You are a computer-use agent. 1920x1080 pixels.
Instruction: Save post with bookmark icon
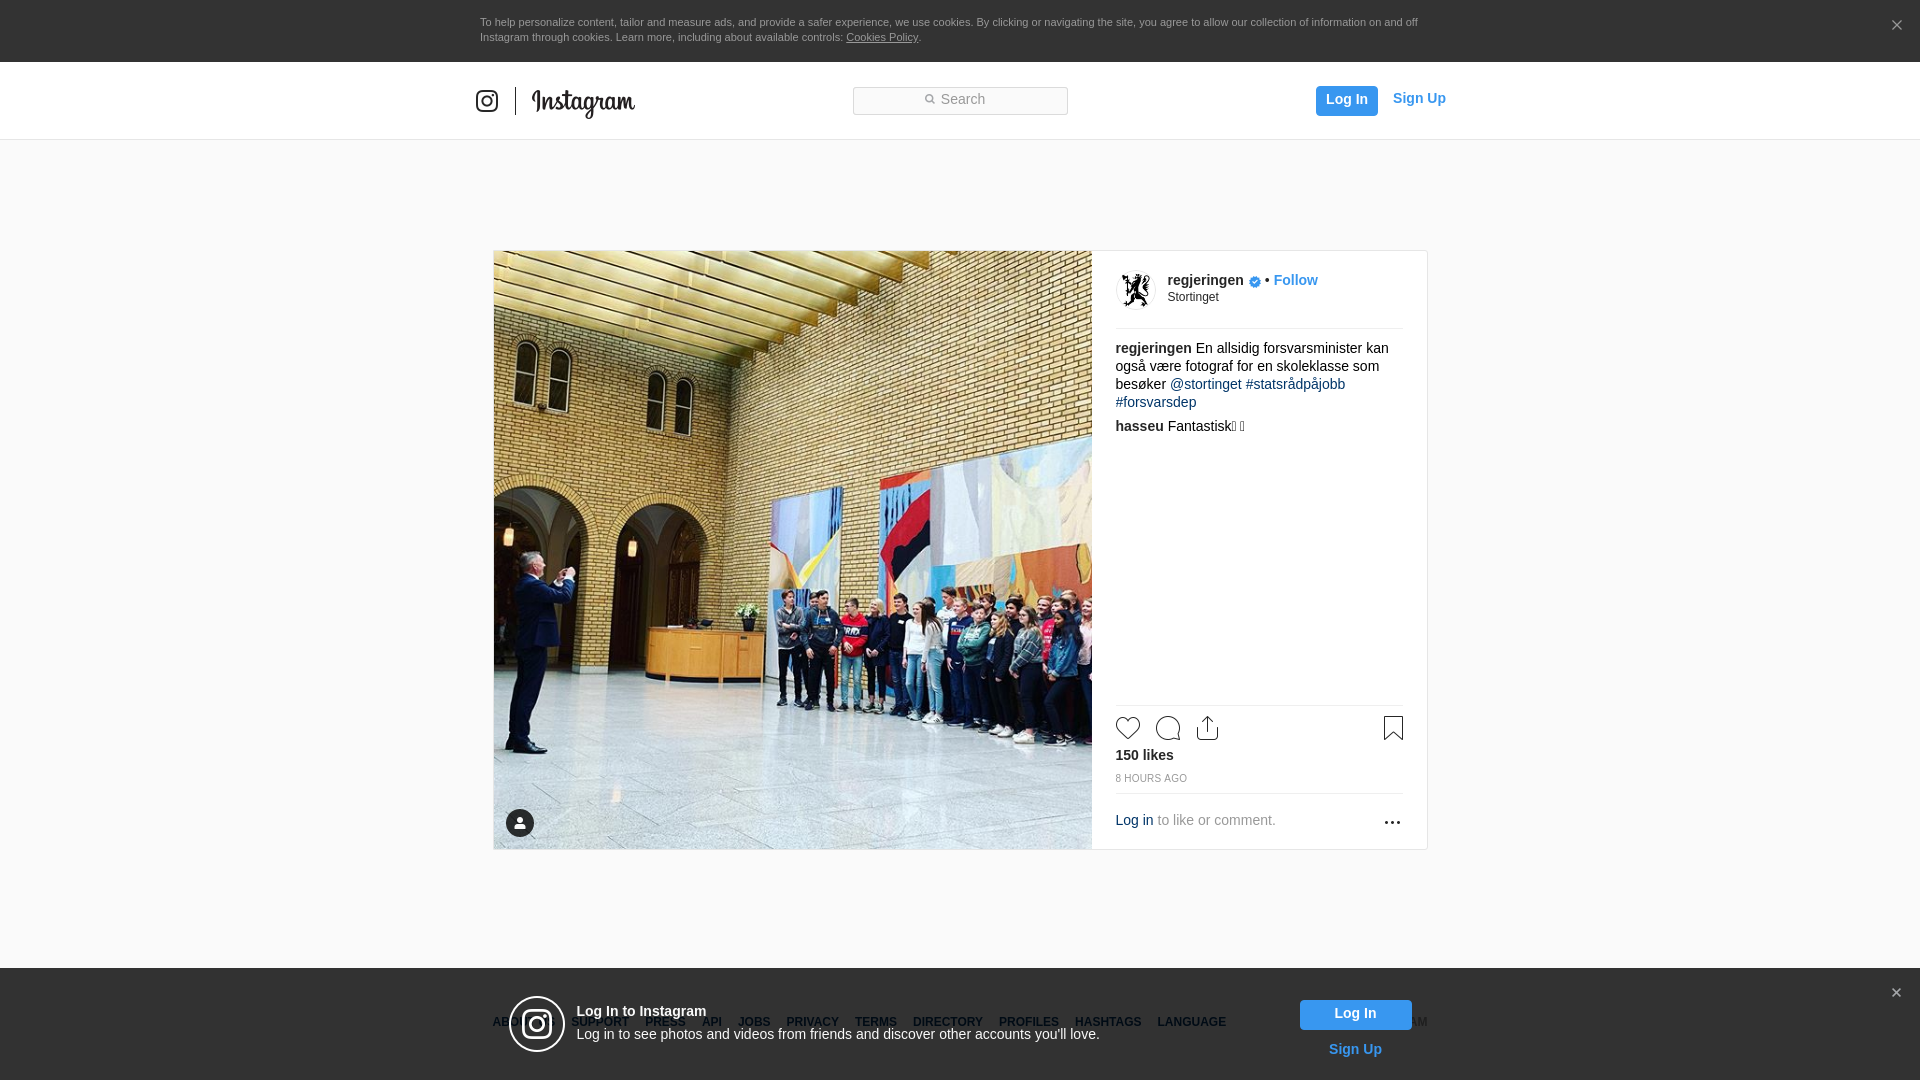[x=1393, y=728]
